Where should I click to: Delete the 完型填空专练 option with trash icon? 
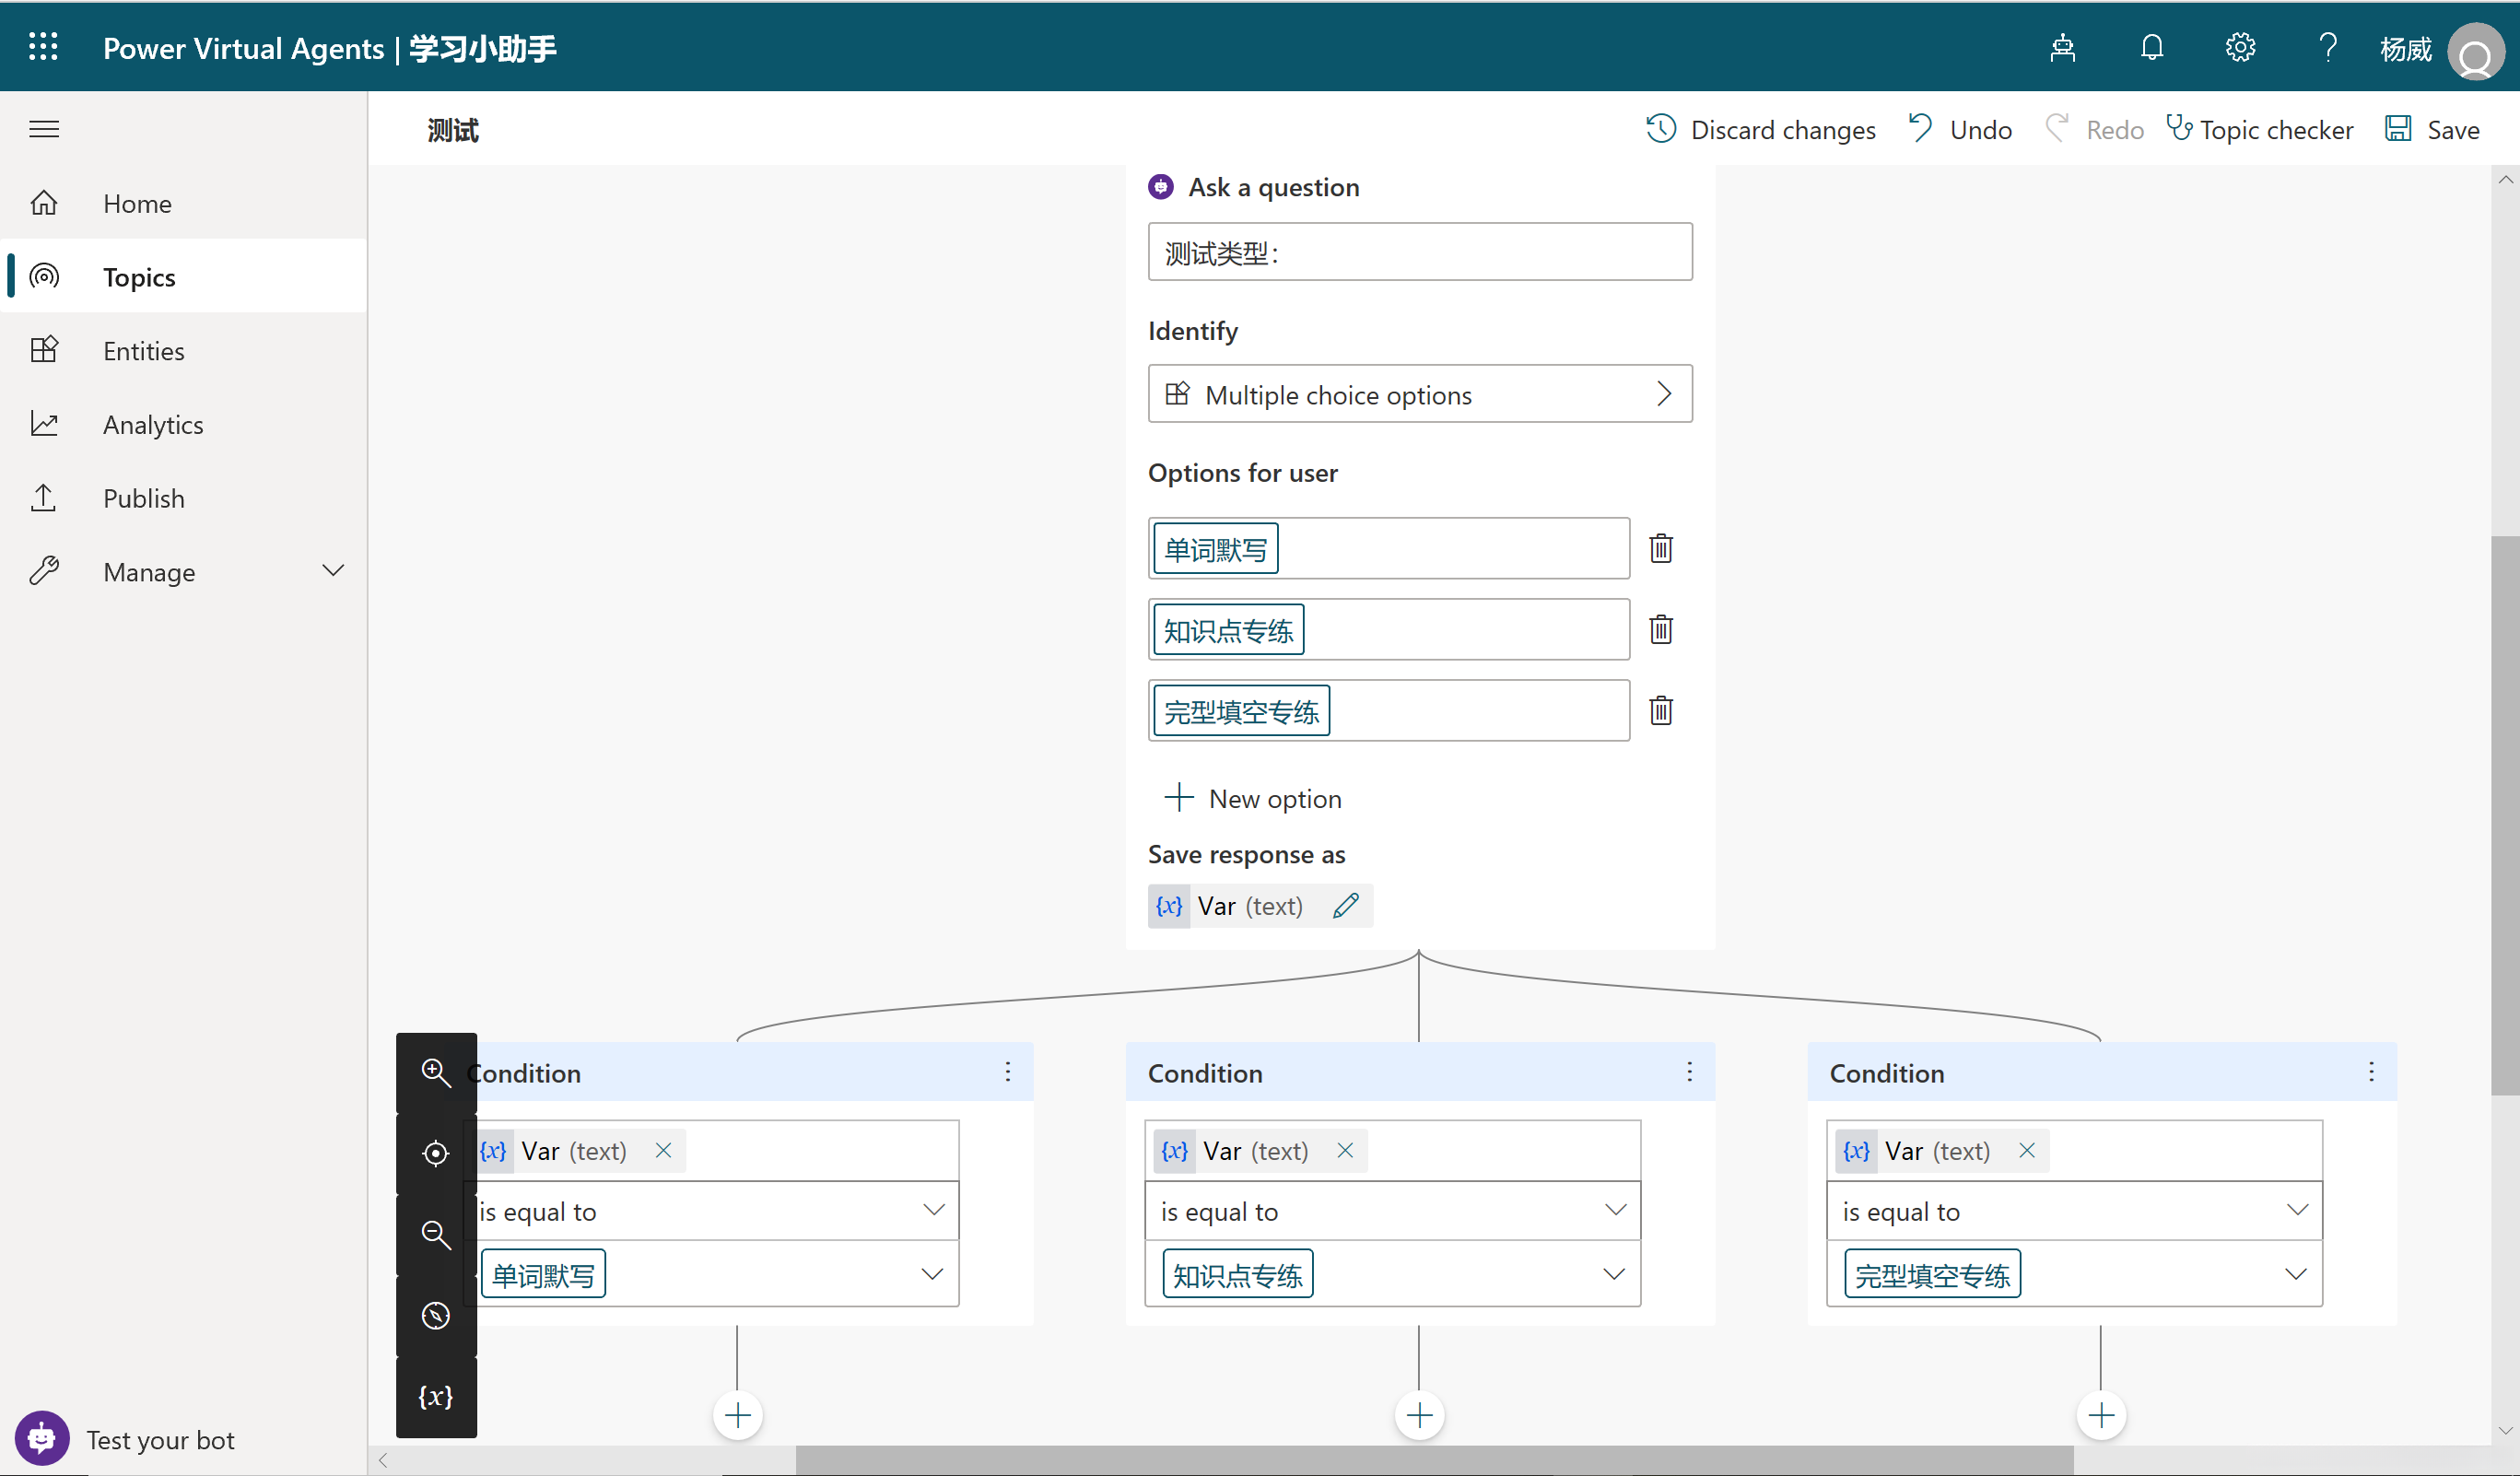click(1660, 710)
